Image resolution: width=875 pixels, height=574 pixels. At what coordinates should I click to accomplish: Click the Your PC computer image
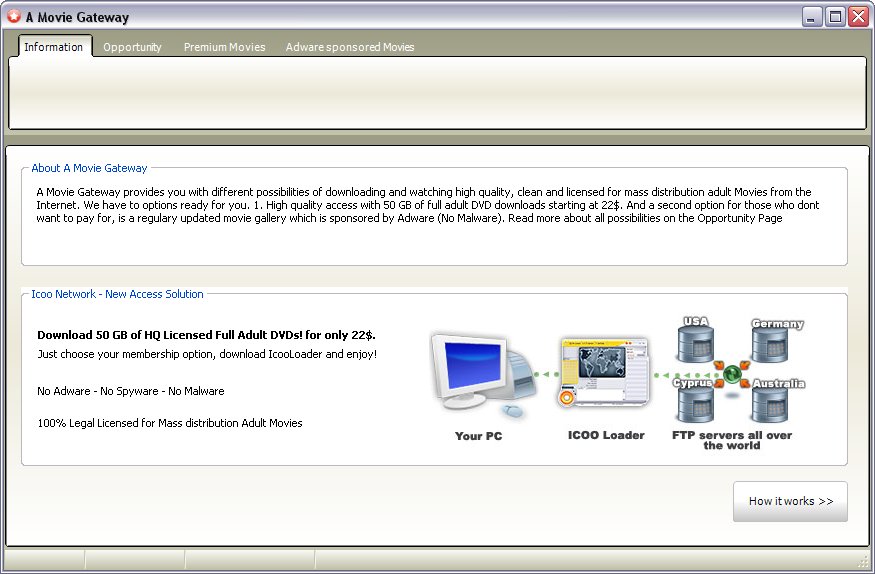pos(483,375)
